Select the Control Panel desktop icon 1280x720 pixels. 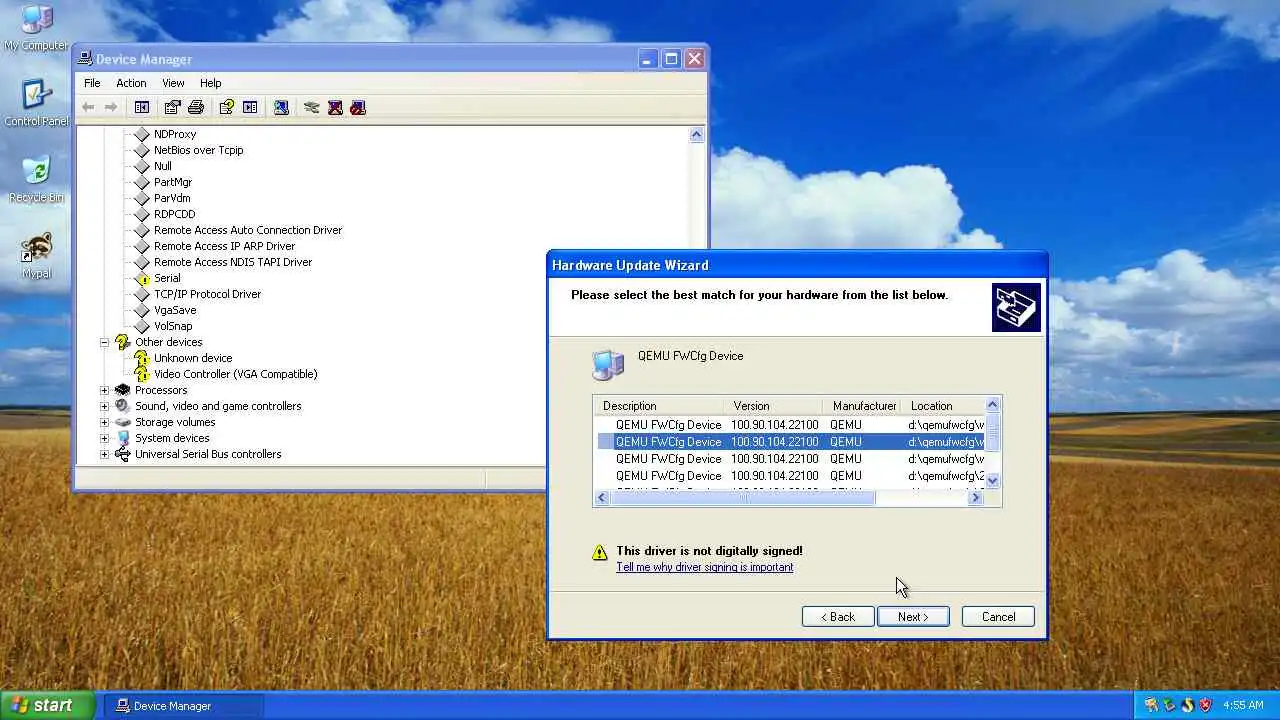[x=36, y=104]
